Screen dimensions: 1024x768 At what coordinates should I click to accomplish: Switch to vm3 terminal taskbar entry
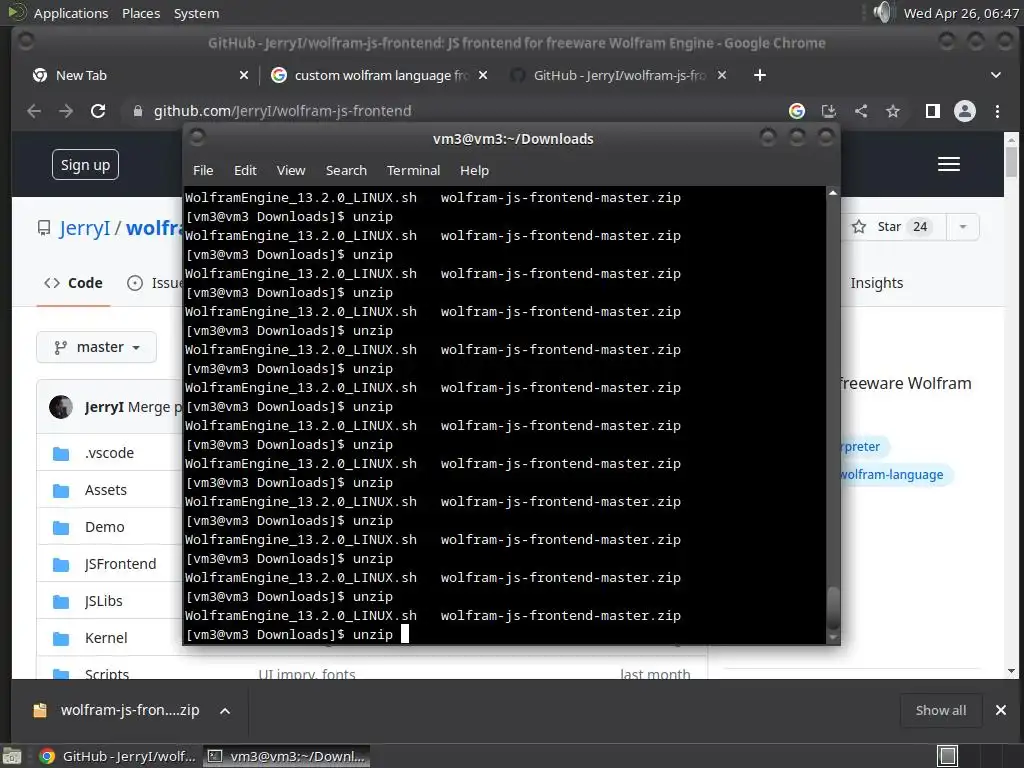click(287, 756)
